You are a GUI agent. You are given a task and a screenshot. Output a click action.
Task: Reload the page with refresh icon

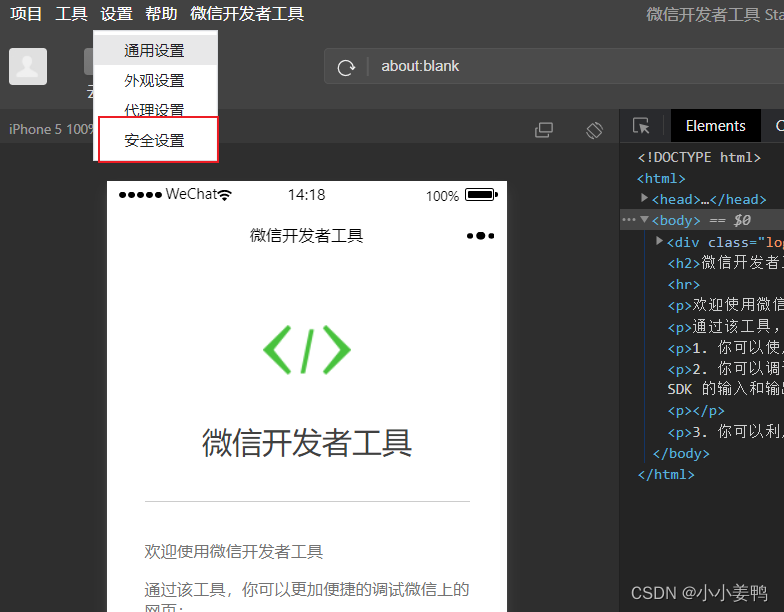pyautogui.click(x=346, y=66)
